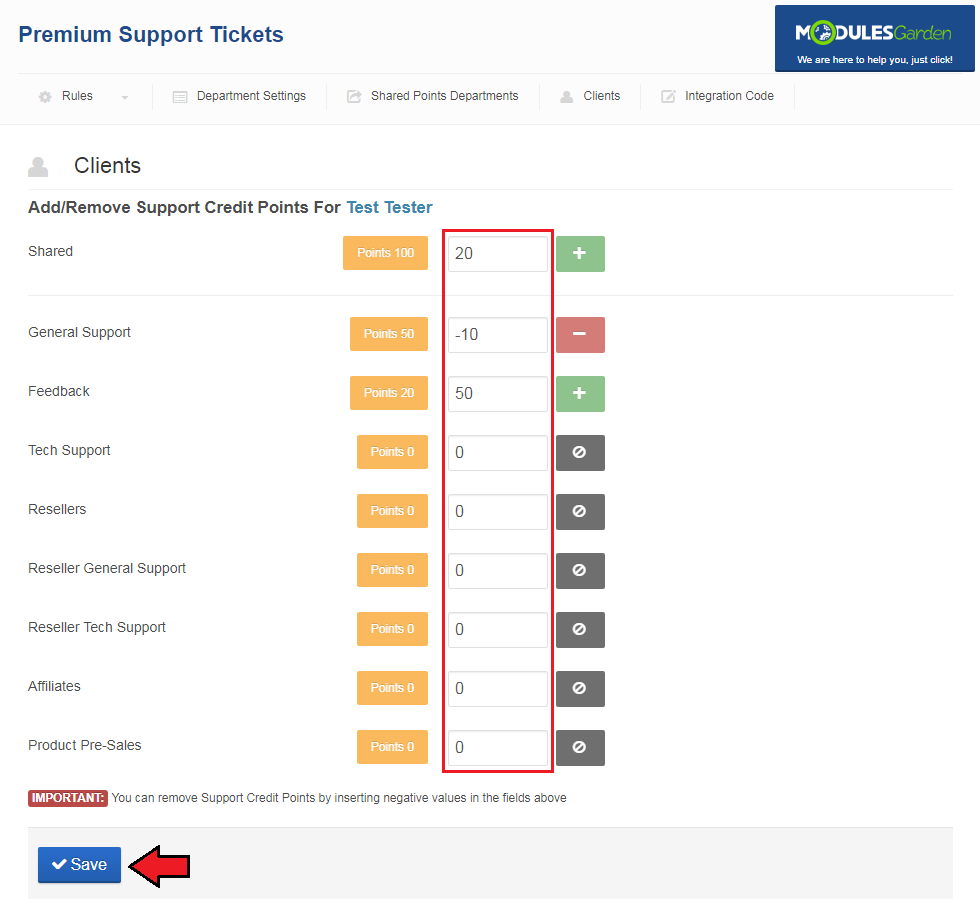The width and height of the screenshot is (980, 905).
Task: Open the Rules menu
Action: point(77,96)
